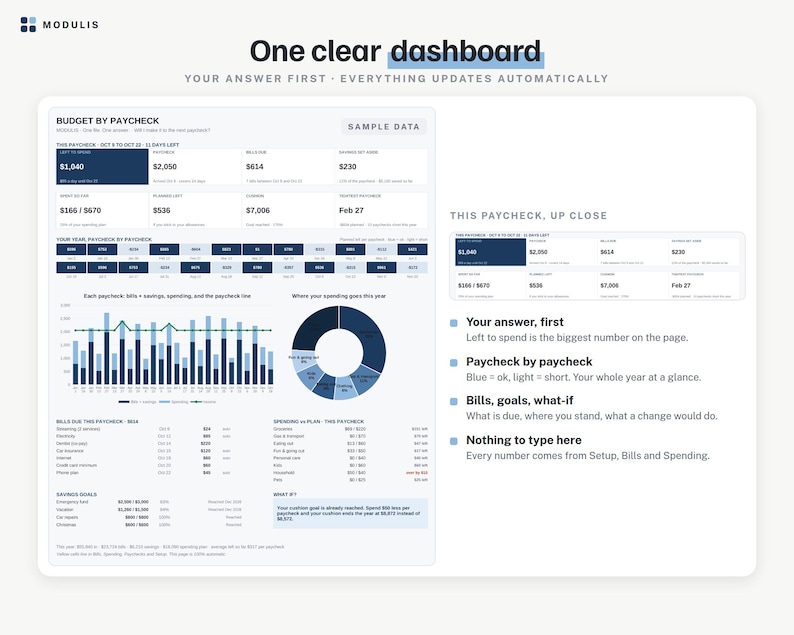Click the 'Personal care' spending row

pos(350,458)
